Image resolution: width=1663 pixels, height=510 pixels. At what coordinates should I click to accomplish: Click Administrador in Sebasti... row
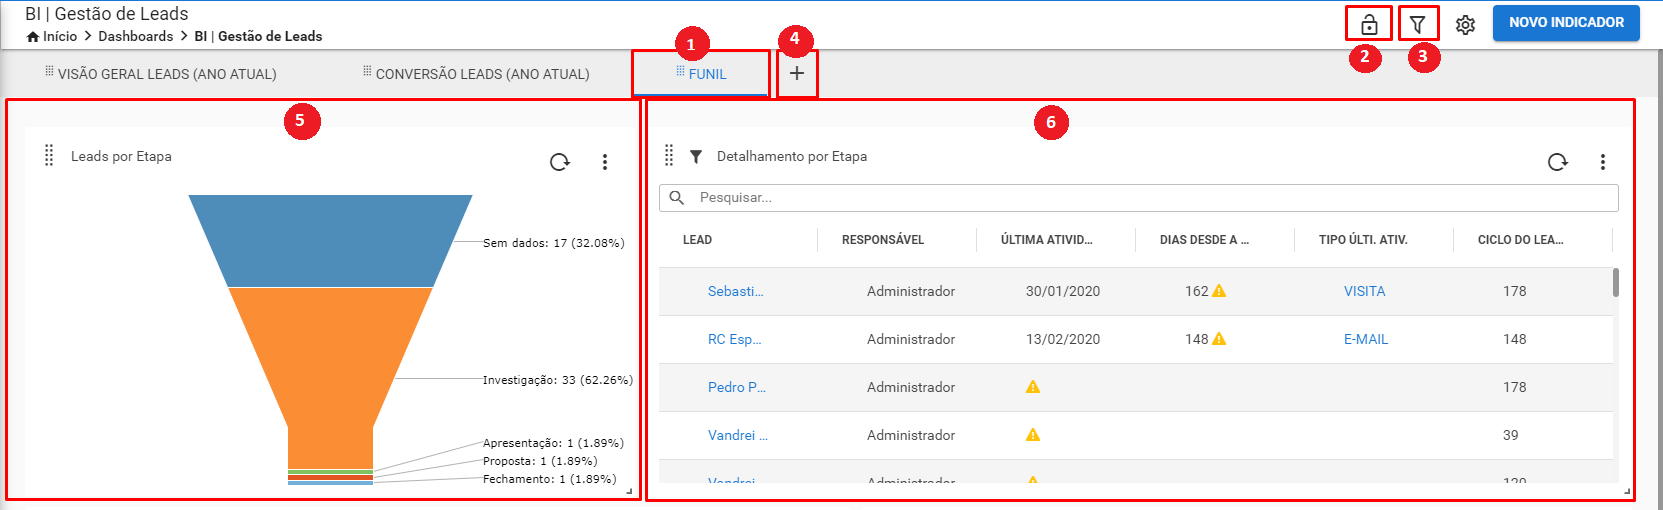(911, 291)
